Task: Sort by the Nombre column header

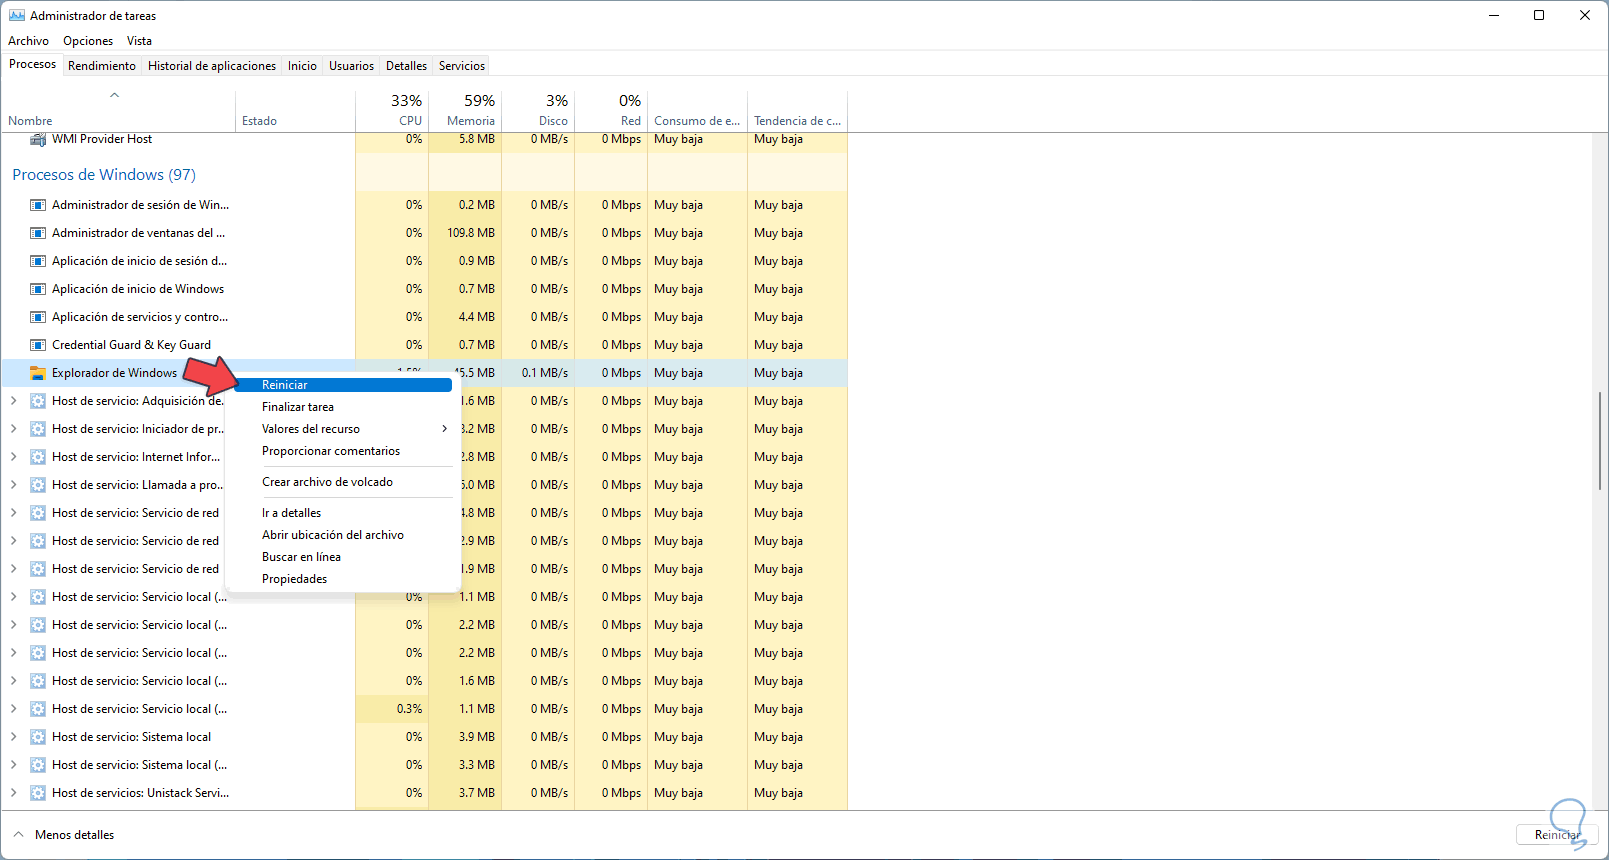Action: click(118, 111)
